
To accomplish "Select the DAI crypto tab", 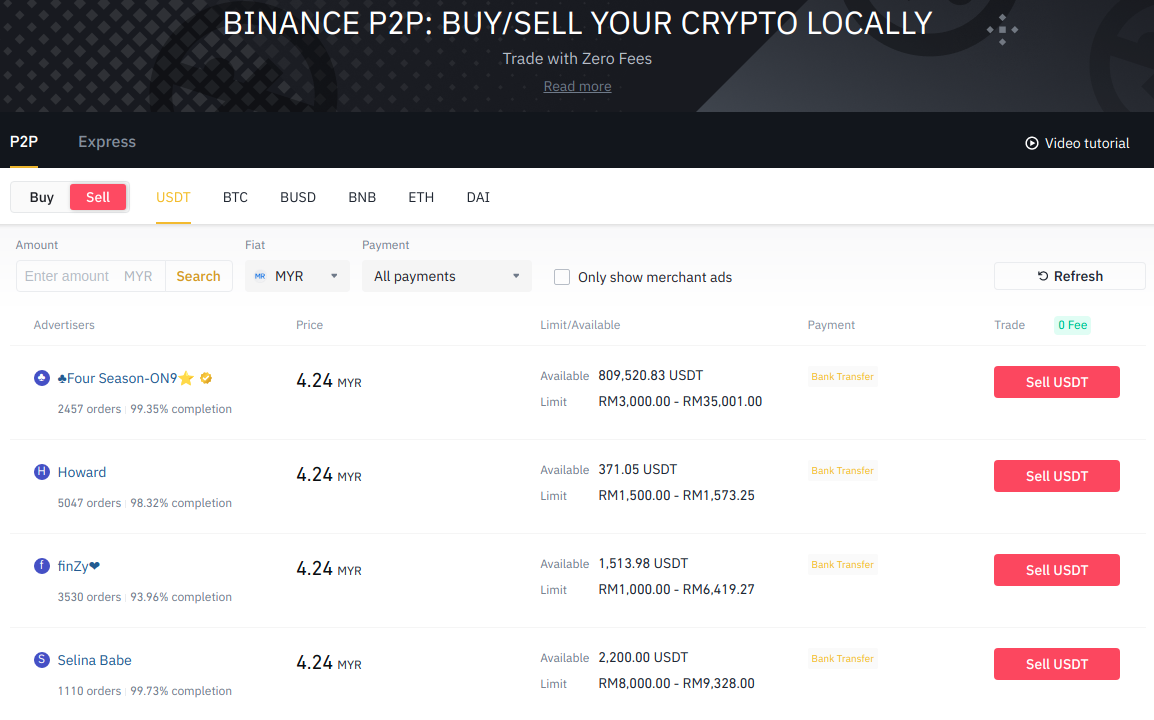I will click(478, 197).
